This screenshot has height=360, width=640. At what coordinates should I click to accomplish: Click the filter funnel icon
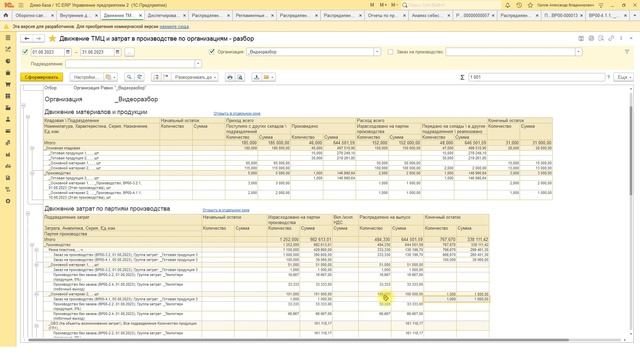tap(627, 52)
